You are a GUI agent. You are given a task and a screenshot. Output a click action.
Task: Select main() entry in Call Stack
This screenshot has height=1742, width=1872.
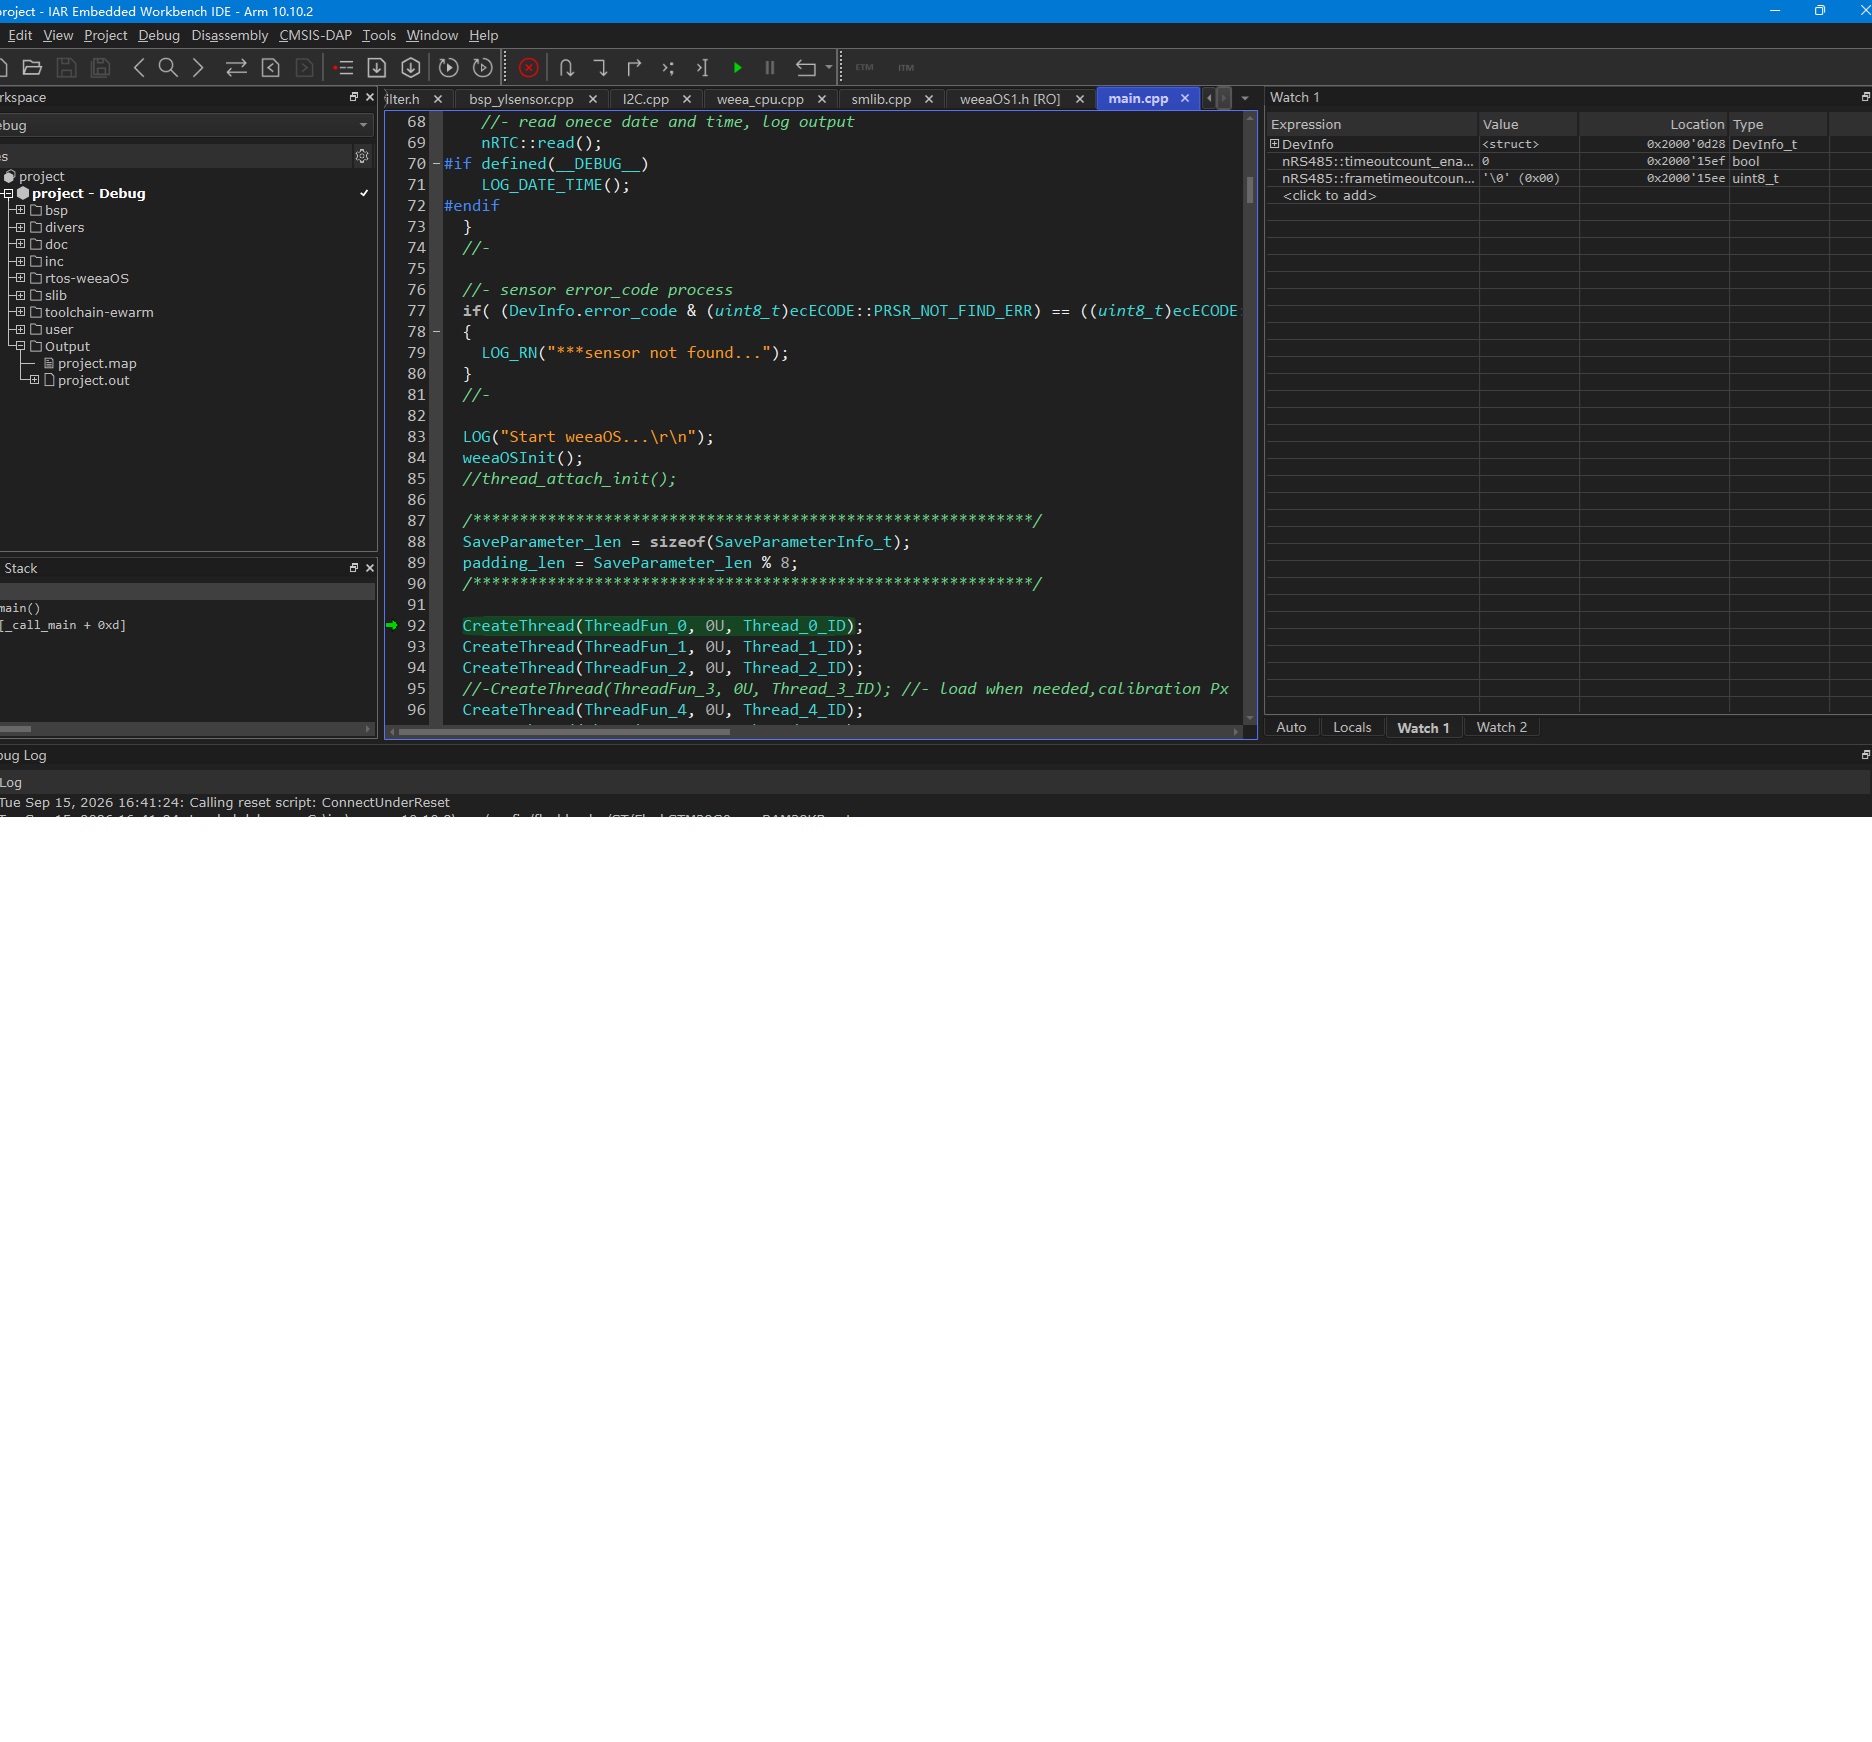pos(20,608)
